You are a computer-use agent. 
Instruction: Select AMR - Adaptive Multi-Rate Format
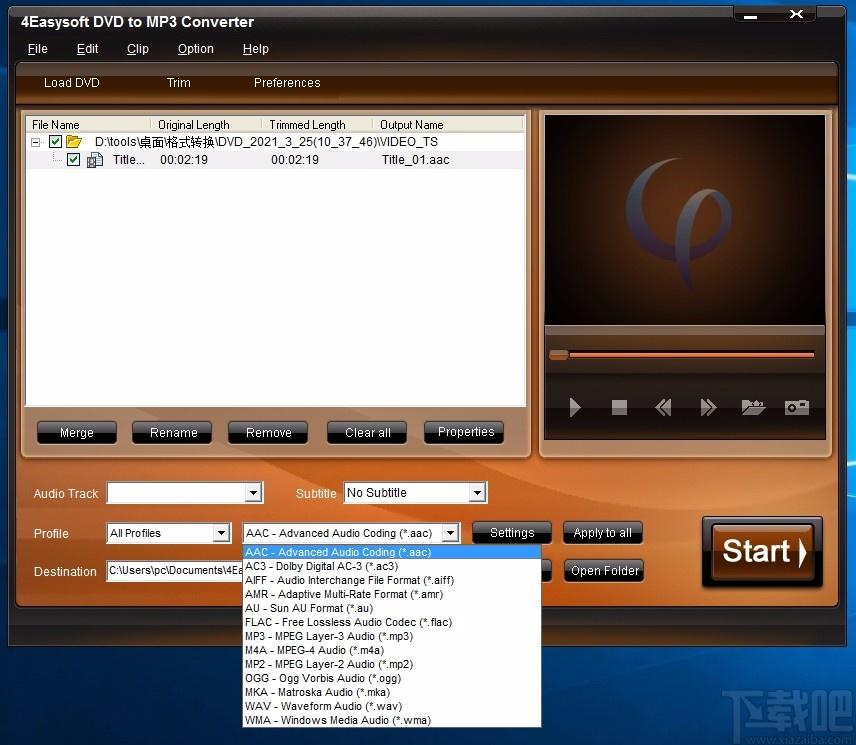click(392, 594)
